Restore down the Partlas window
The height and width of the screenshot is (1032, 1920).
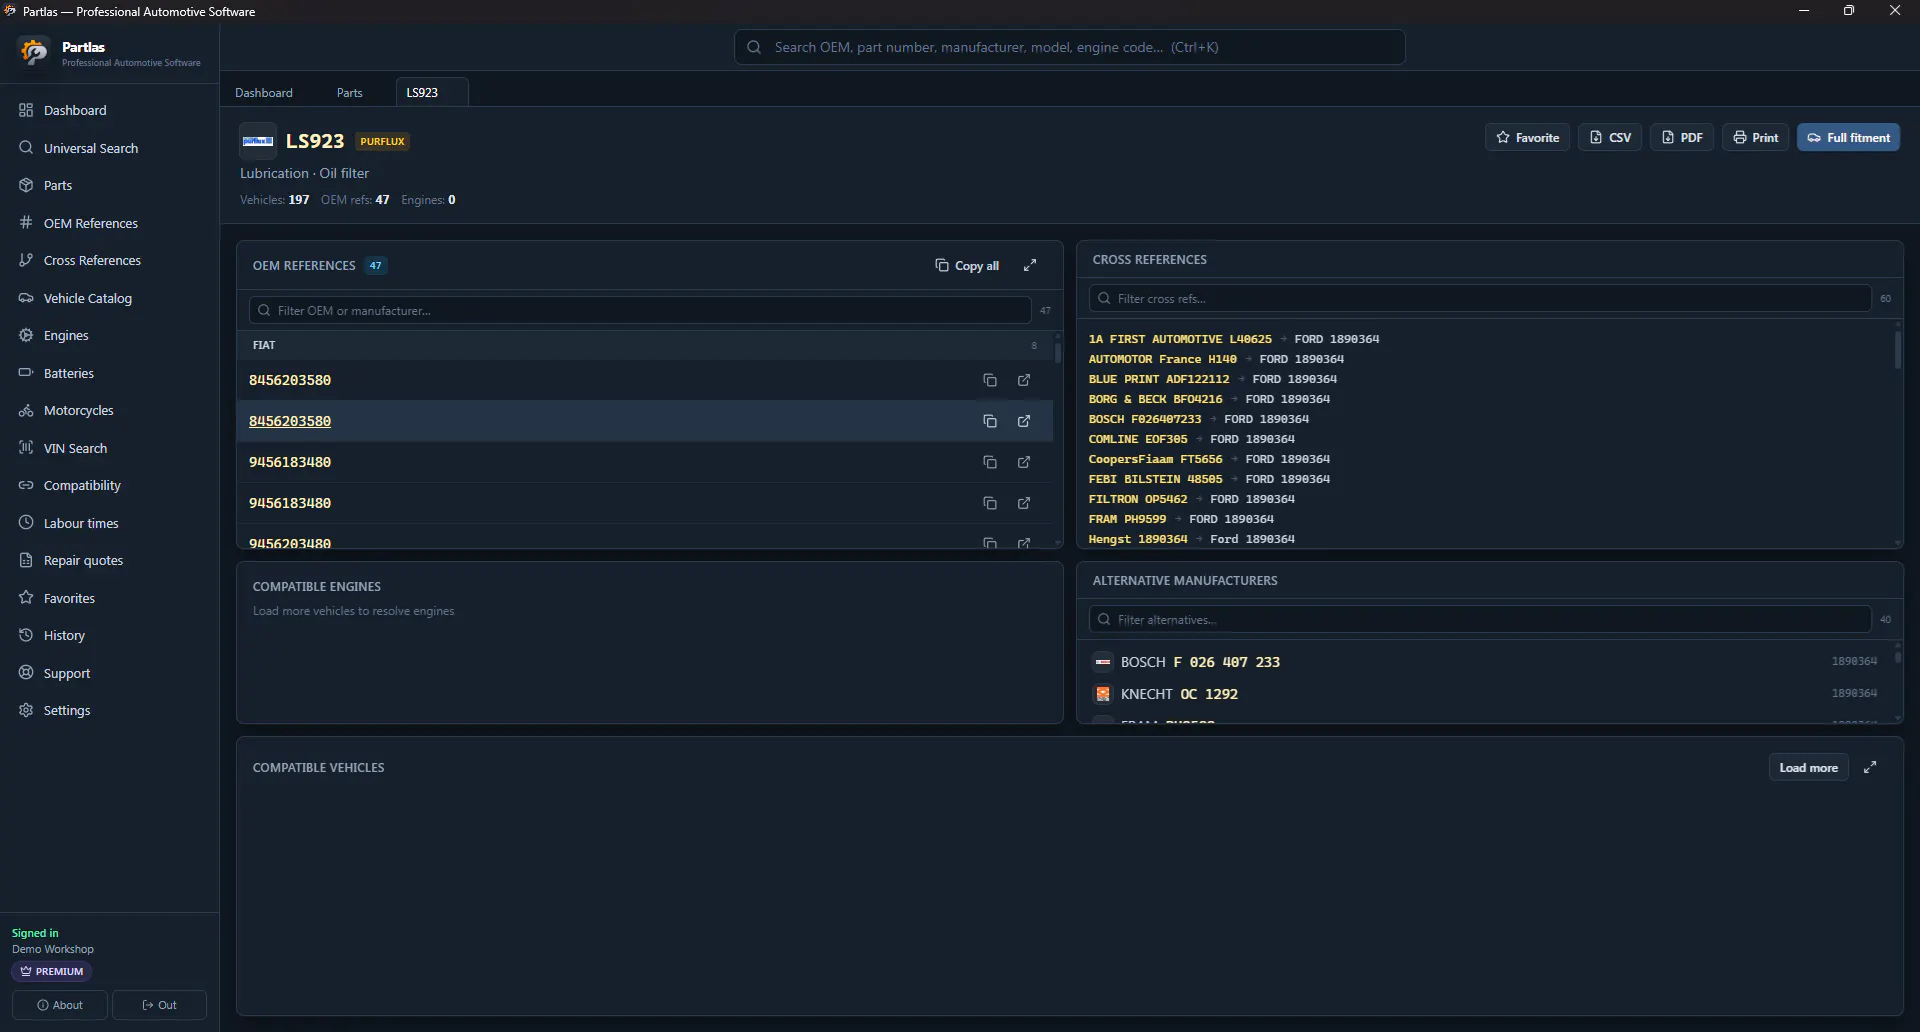tap(1849, 11)
